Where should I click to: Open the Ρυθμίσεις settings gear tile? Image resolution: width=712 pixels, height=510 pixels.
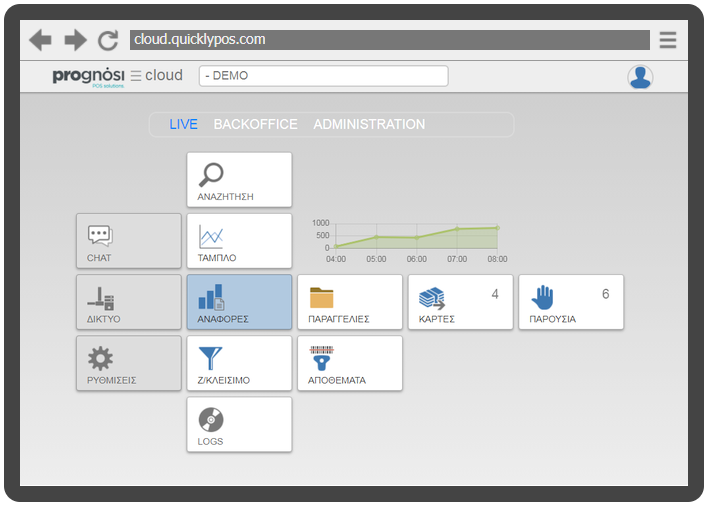[x=129, y=363]
